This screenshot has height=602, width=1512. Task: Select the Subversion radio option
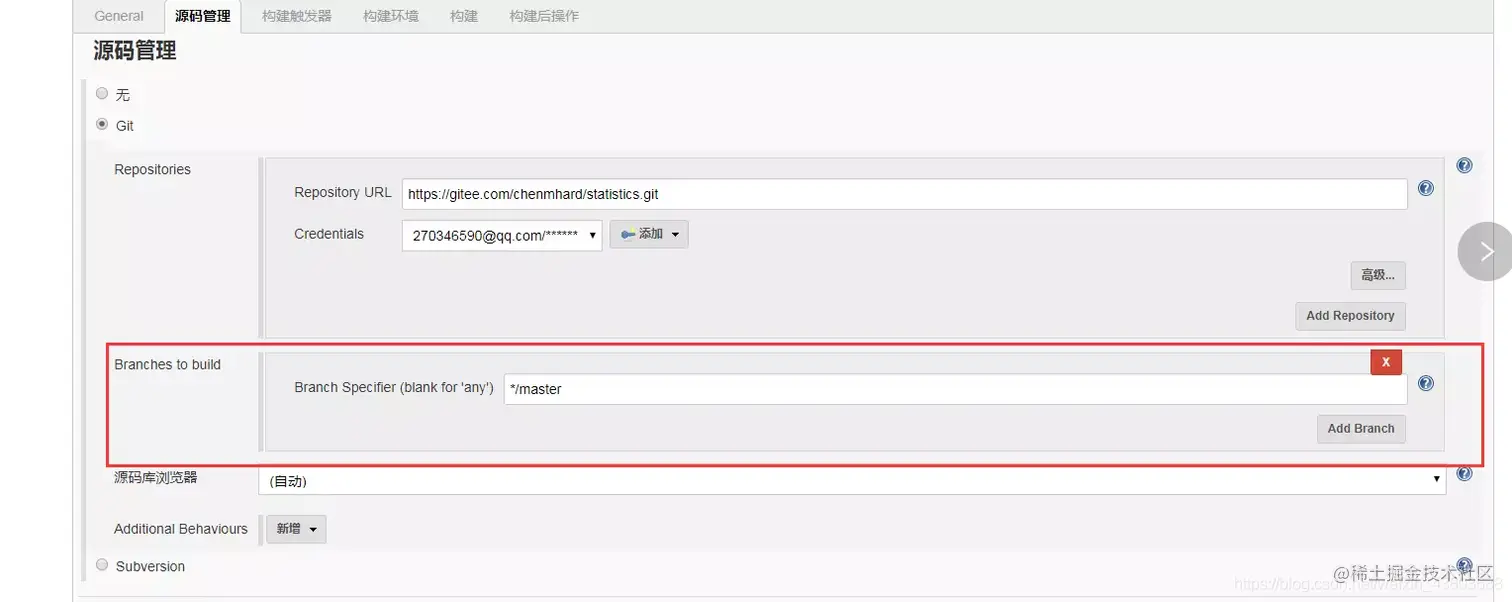102,565
